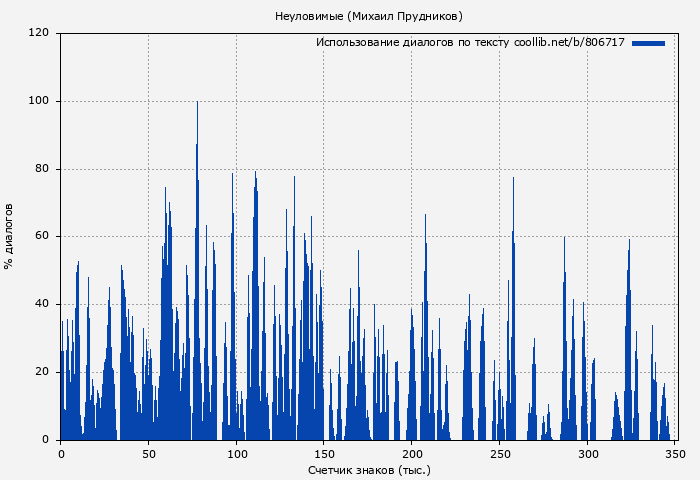
Task: Click the chart title 'Неуловимые (Михаил Прудников)'
Action: 369,16
